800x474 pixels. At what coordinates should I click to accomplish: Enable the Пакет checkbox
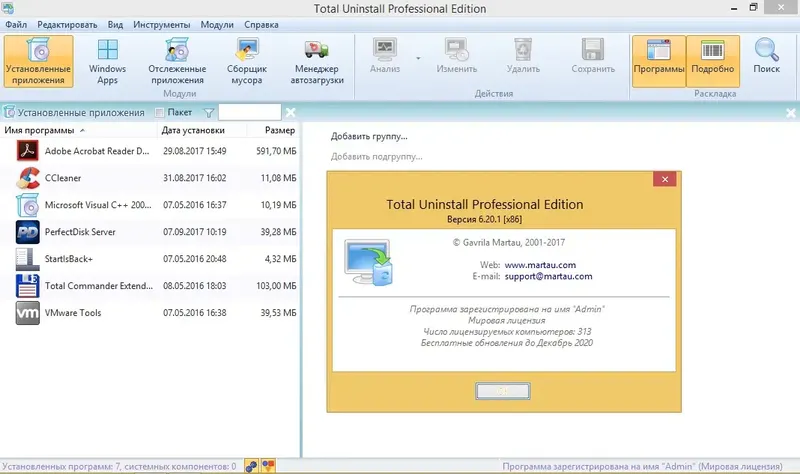160,112
